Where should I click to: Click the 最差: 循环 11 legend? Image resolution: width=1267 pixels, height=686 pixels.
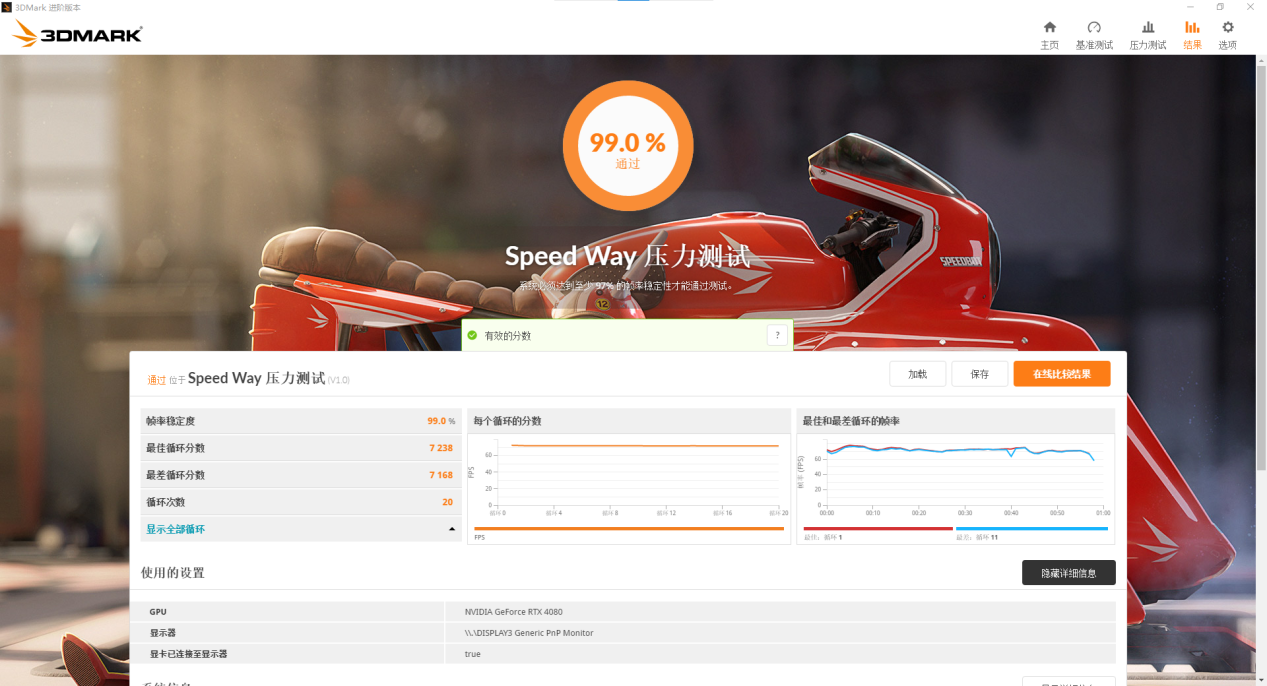(978, 537)
